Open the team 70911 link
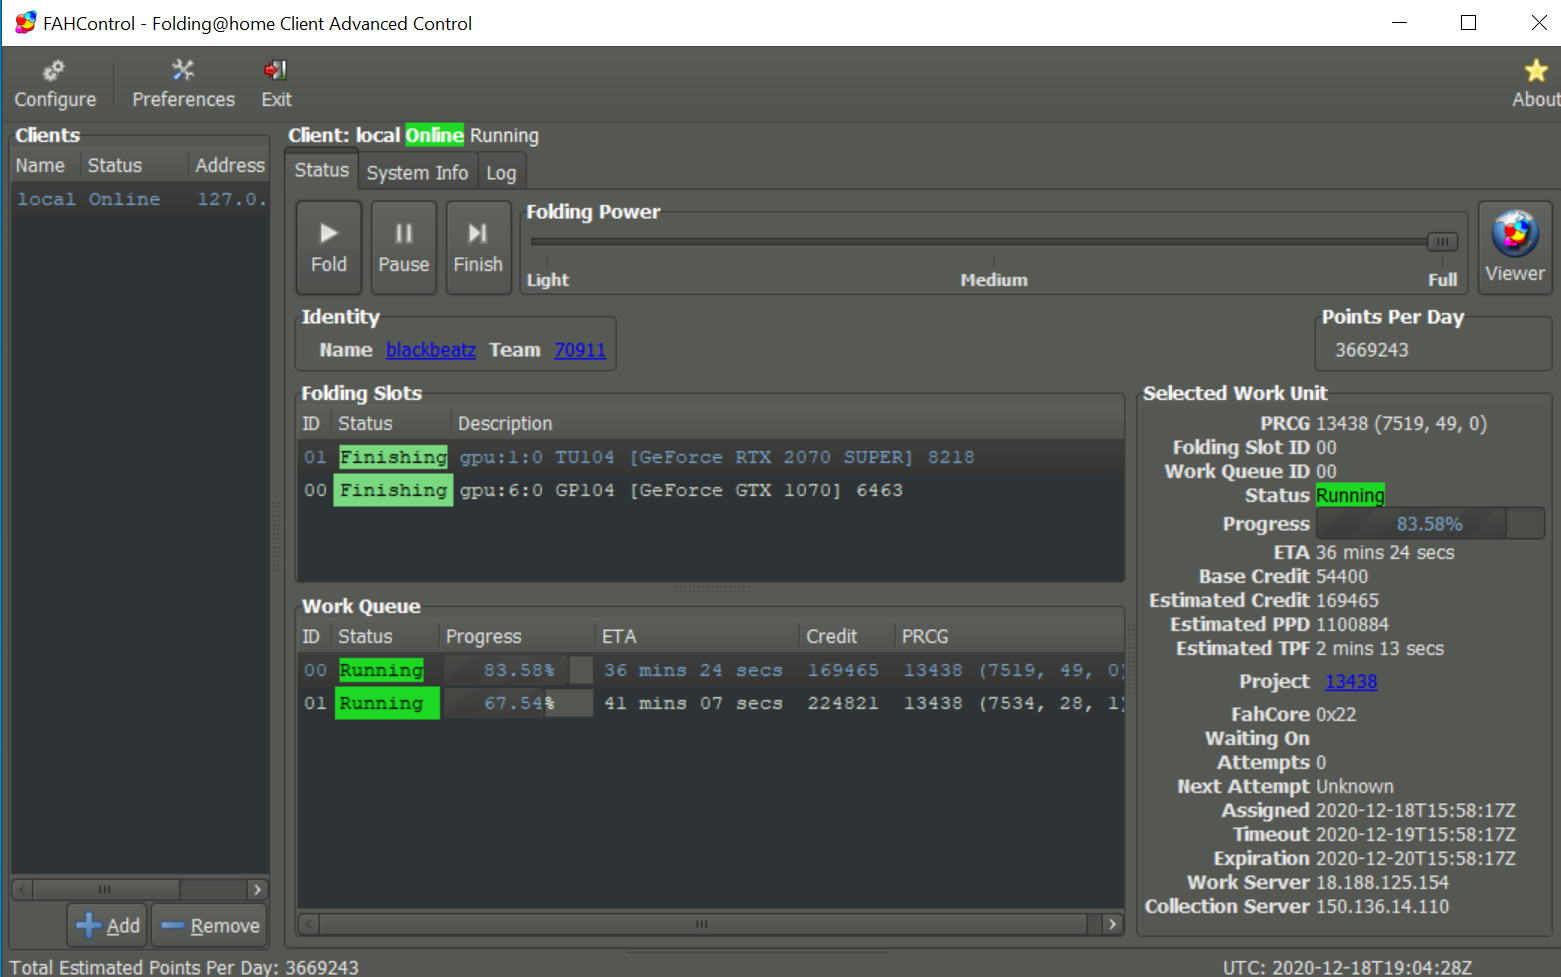Screen dimensions: 1561x977 pyautogui.click(x=580, y=350)
